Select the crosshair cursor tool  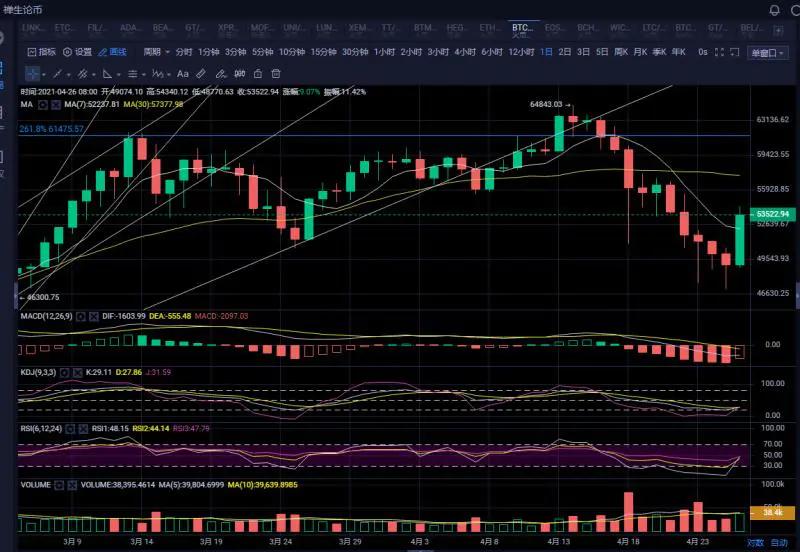click(33, 74)
